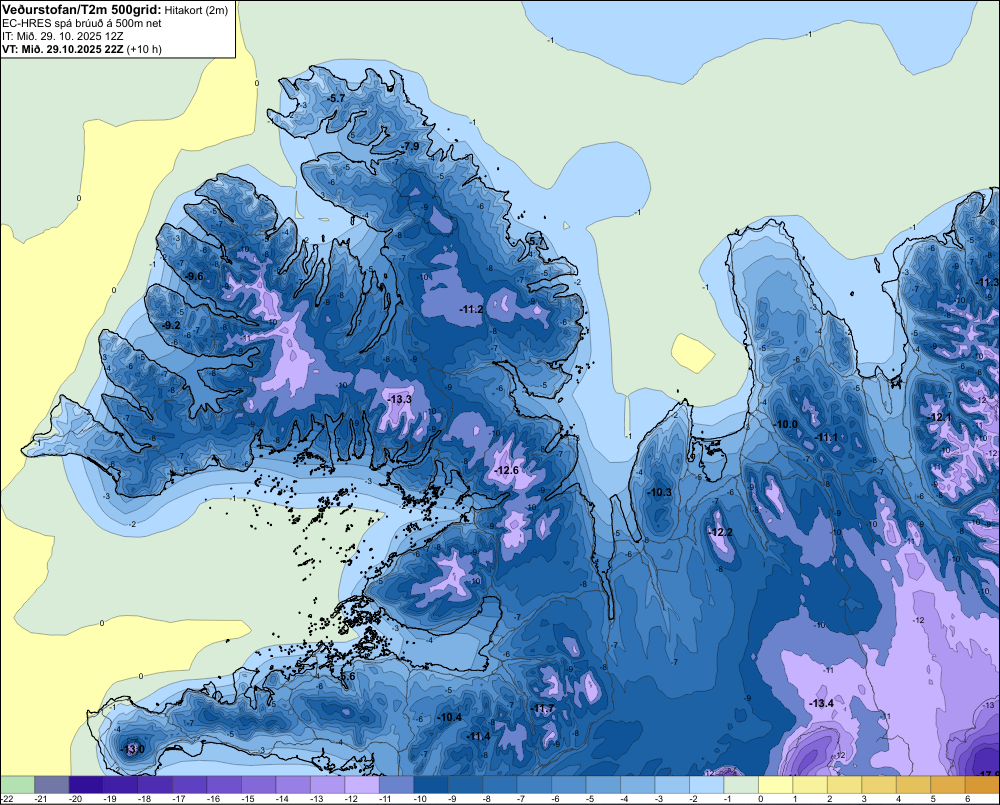This screenshot has height=805, width=1000.
Task: Click the -11.2 temperature label
Action: pos(471,309)
